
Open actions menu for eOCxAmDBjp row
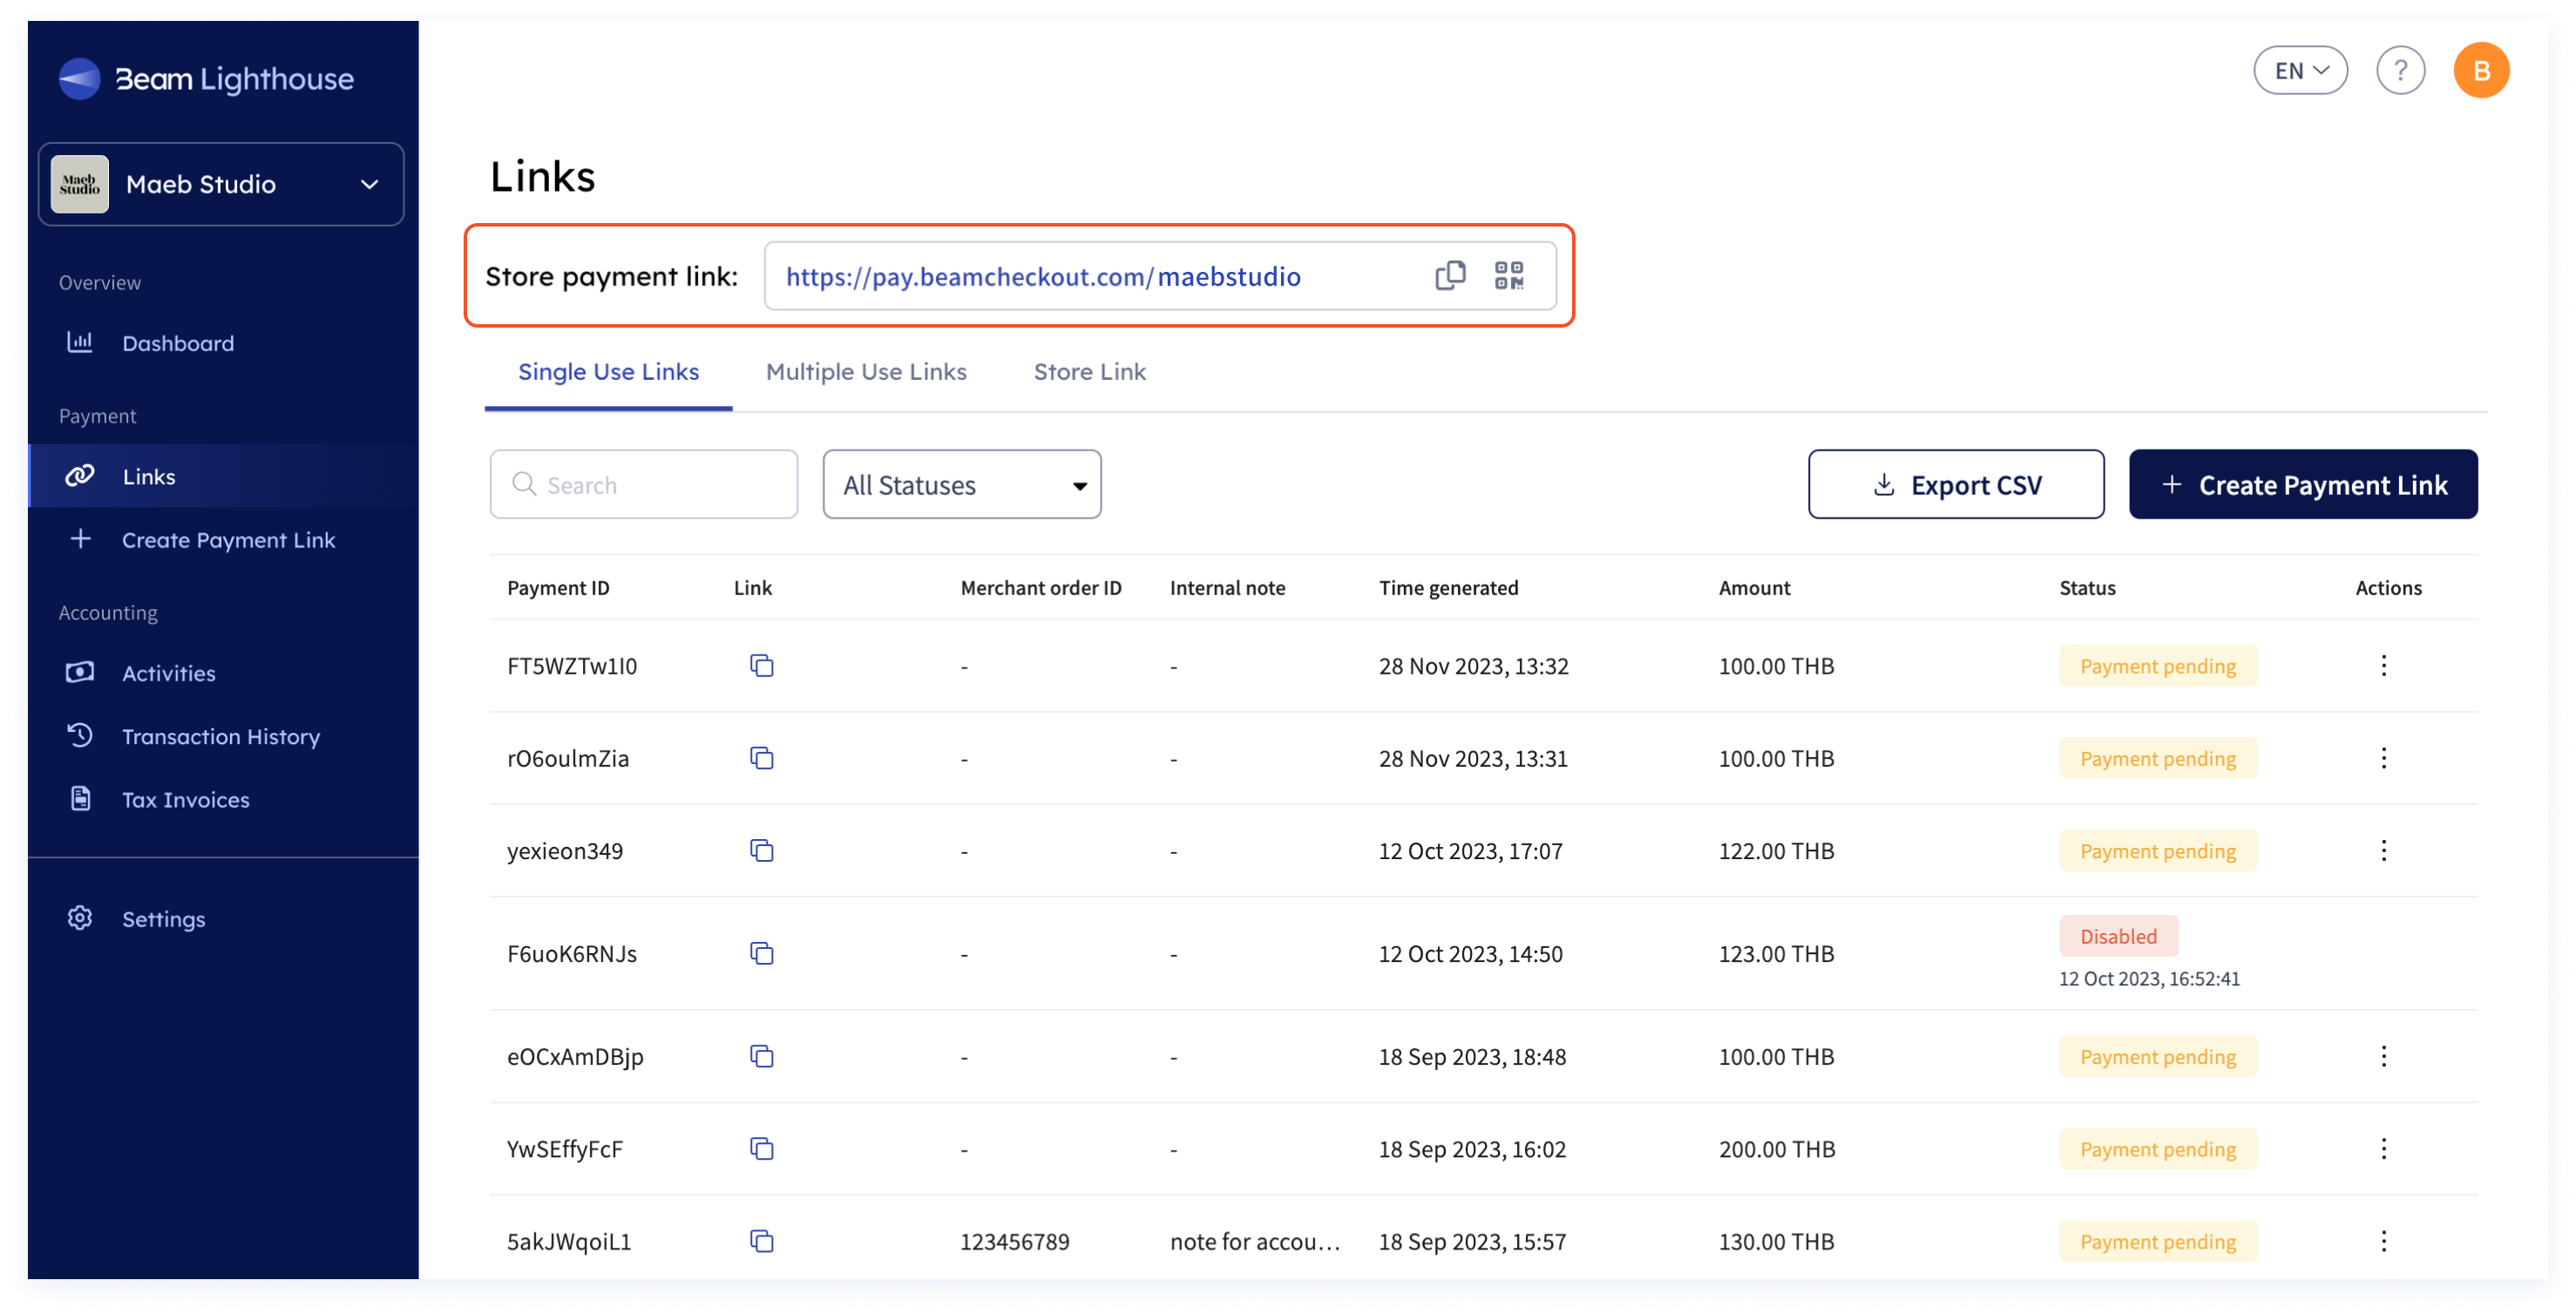point(2383,1057)
